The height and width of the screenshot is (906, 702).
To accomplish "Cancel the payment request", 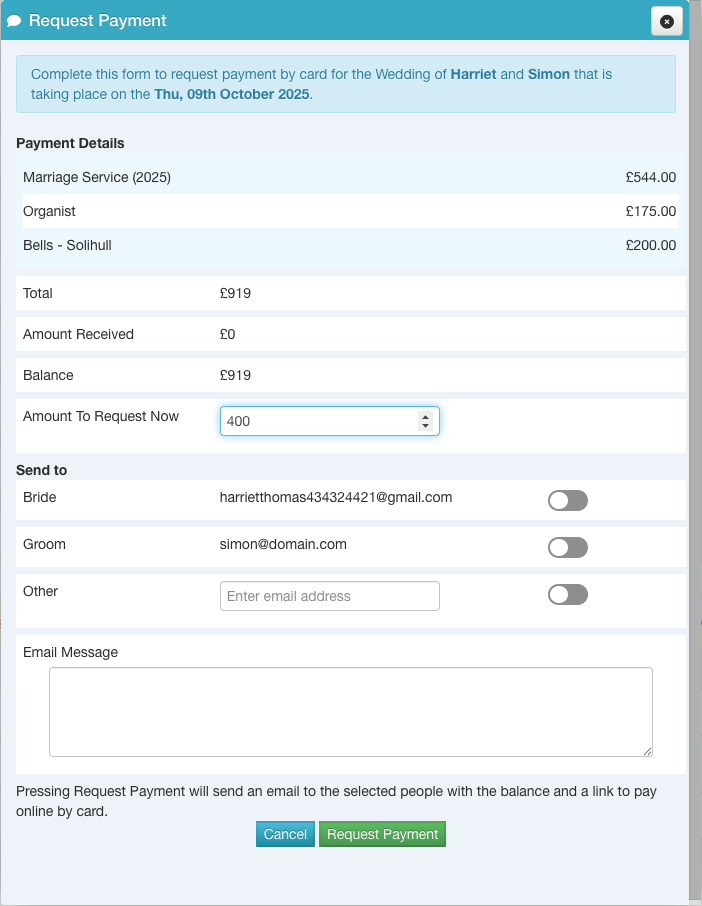I will 285,834.
